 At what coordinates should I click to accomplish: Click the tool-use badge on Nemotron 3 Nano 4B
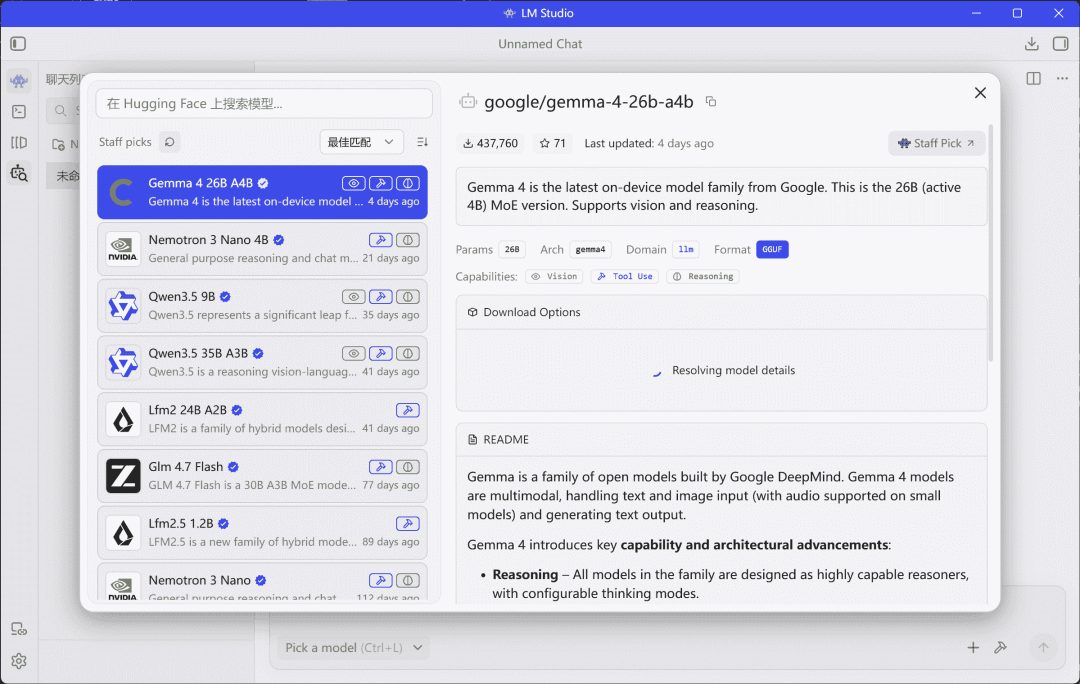(x=380, y=240)
